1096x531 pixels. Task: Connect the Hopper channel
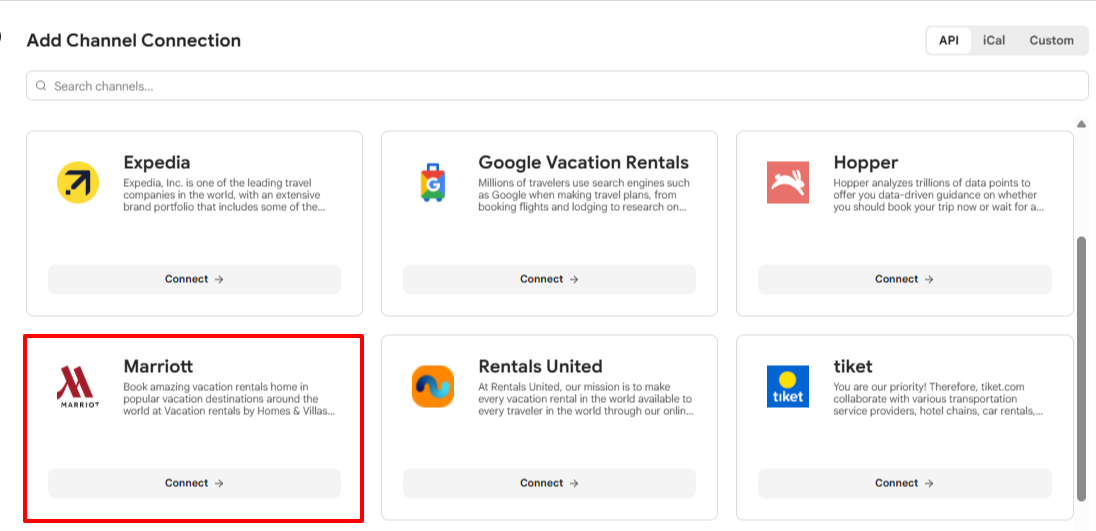point(904,279)
